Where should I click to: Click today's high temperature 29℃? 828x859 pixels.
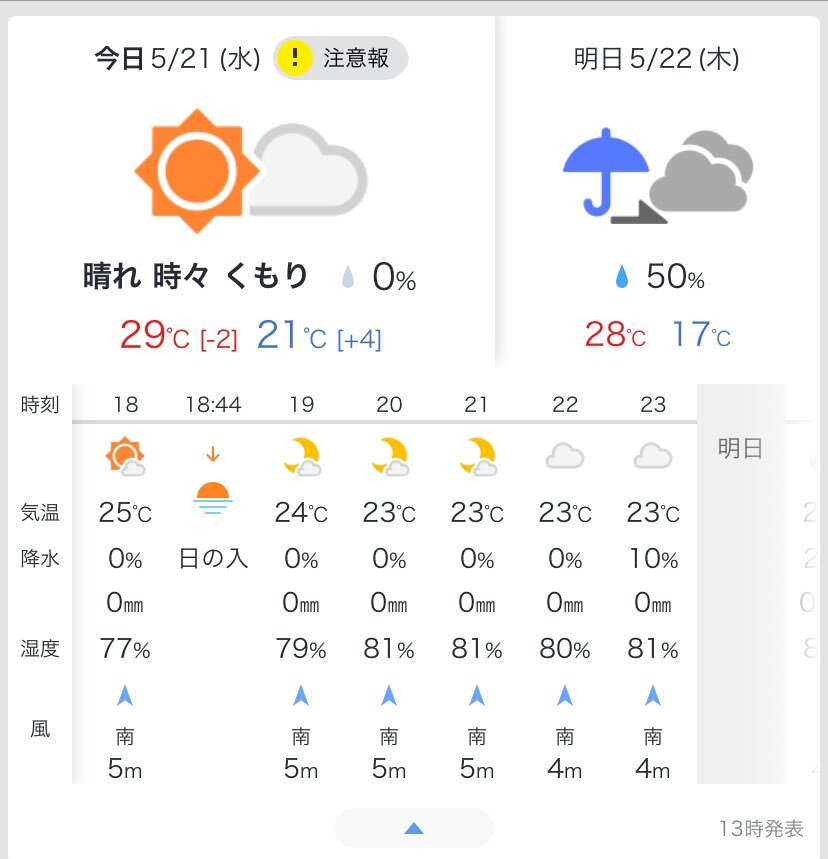tap(155, 335)
